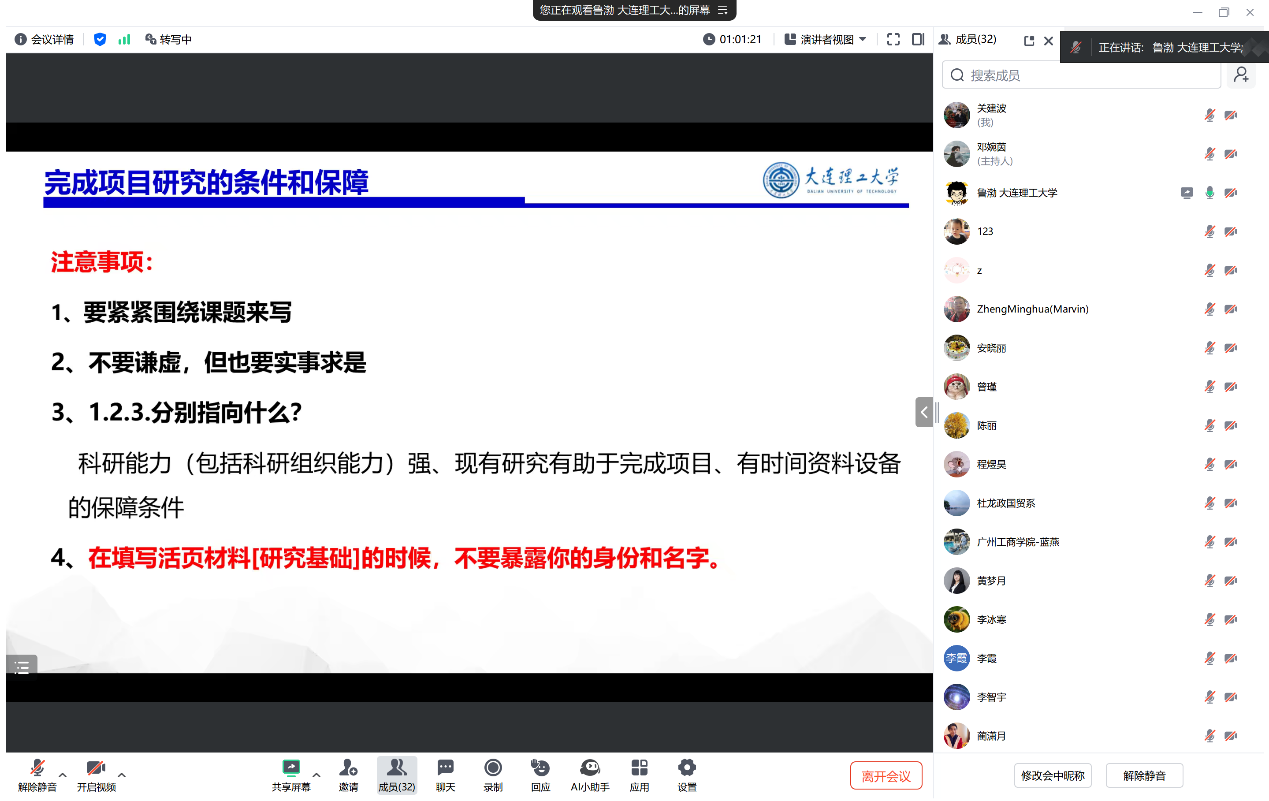Unmute microphone with 解除静音

[x=37, y=774]
